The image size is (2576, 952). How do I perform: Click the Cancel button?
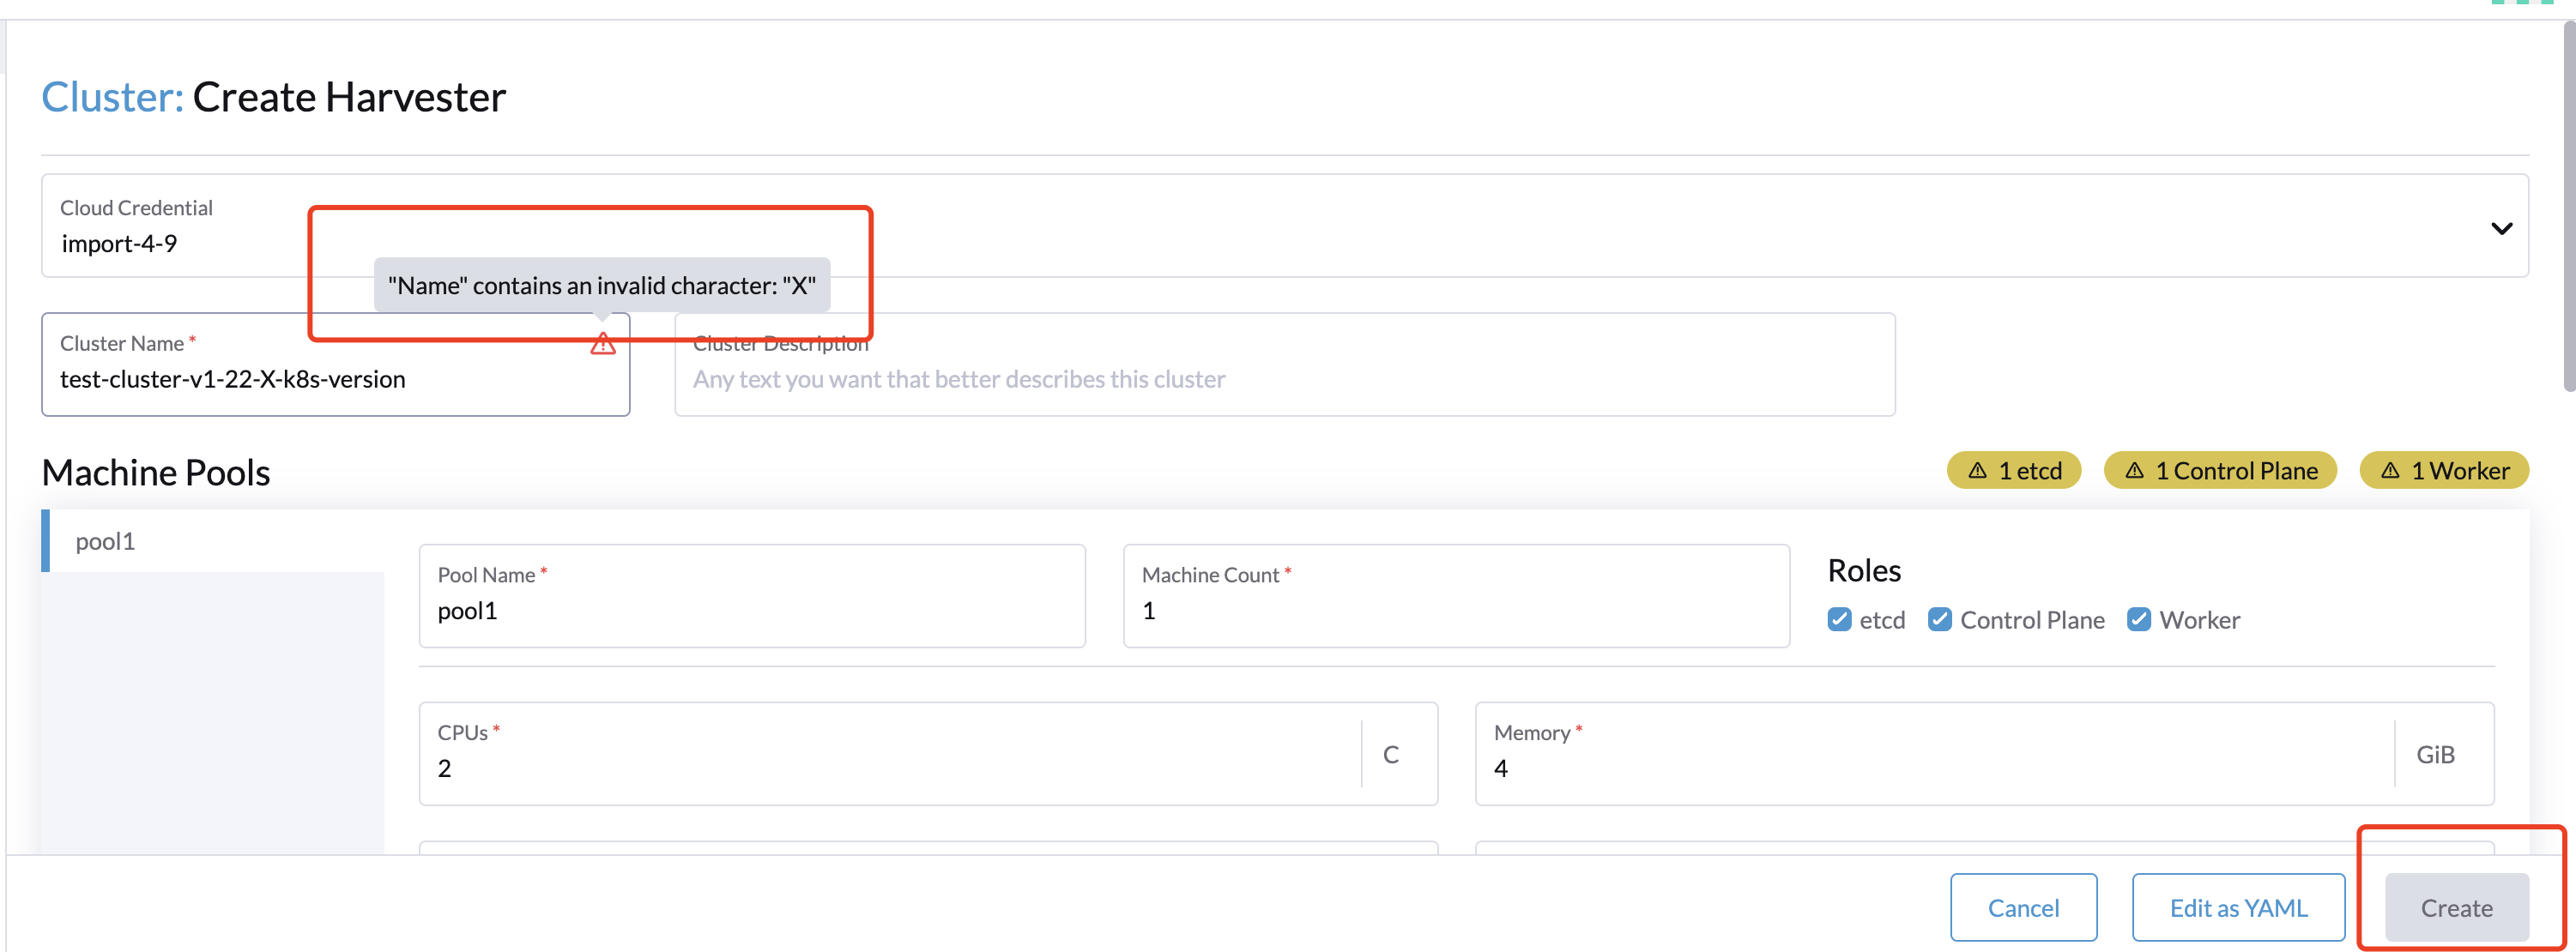point(2023,907)
